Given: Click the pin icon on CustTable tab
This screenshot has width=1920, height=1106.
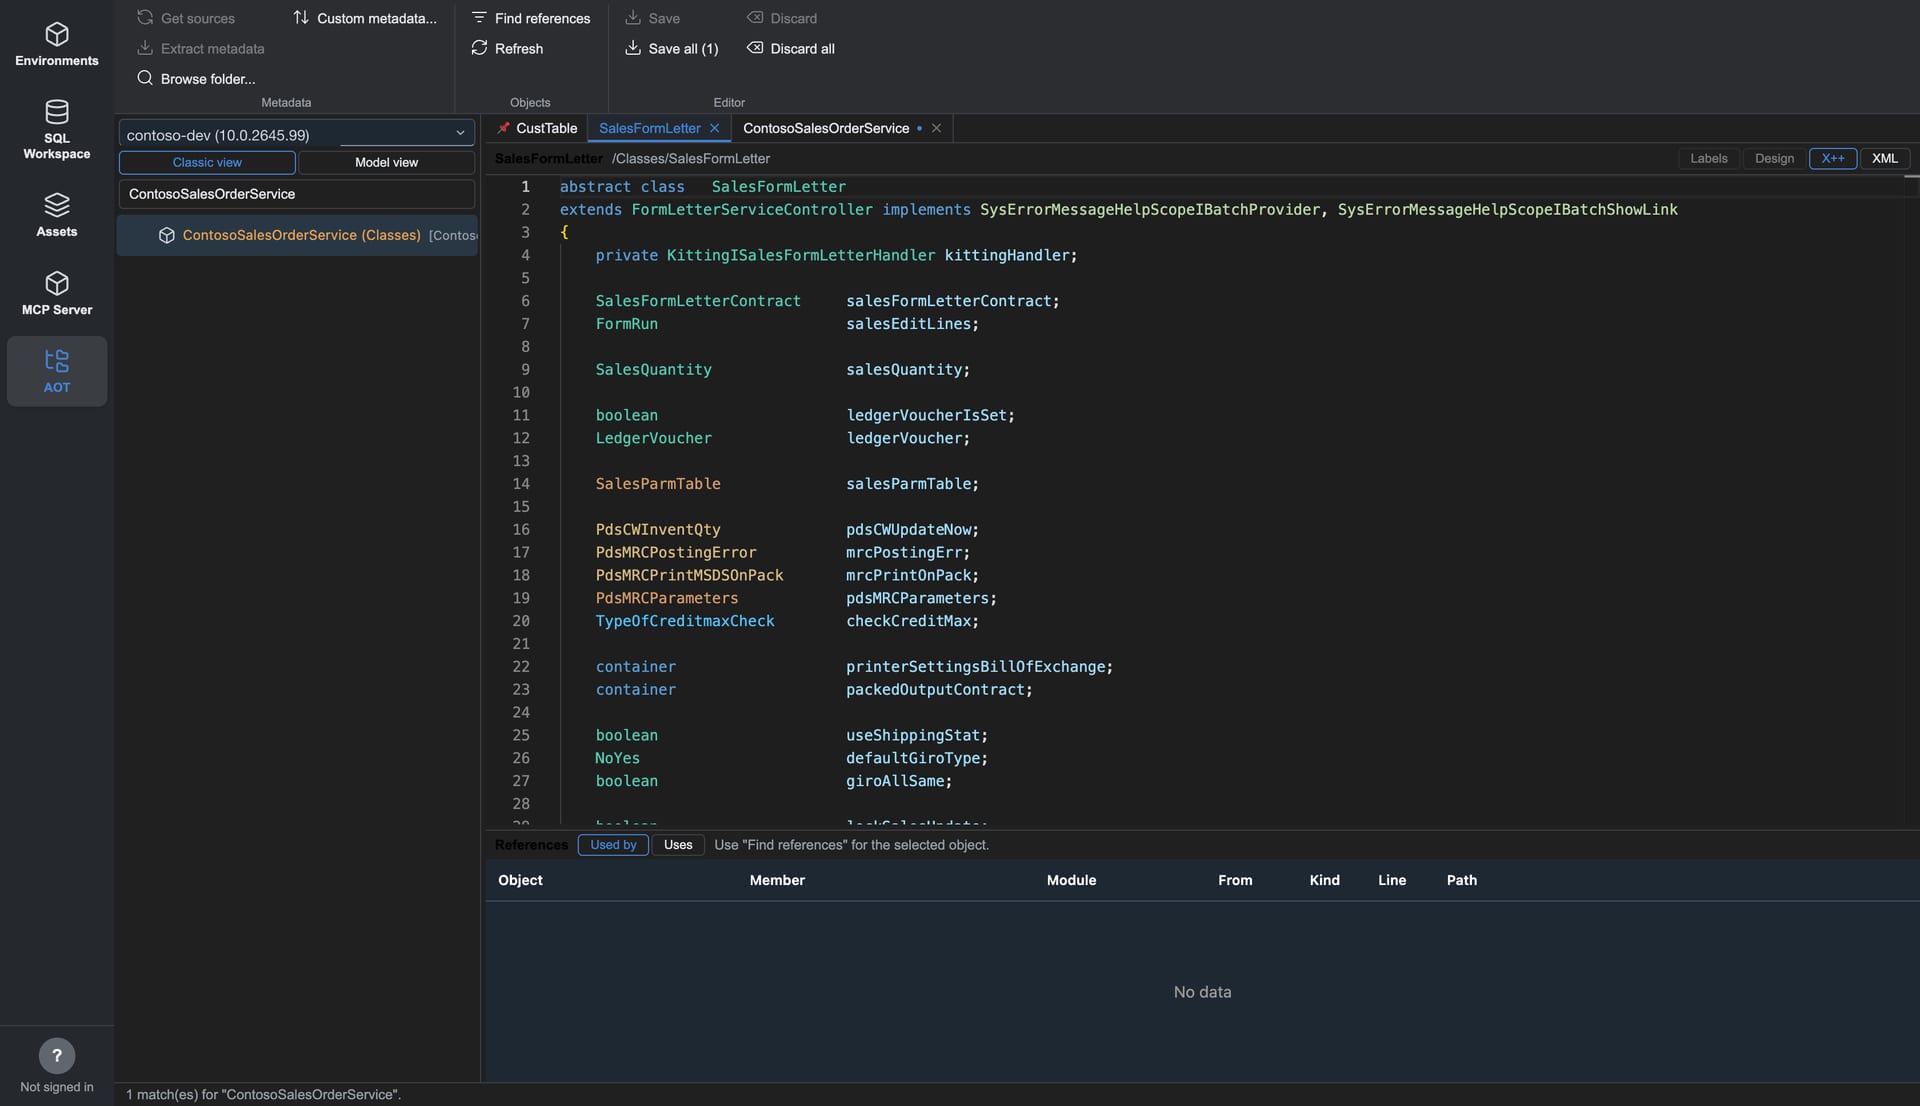Looking at the screenshot, I should (504, 128).
